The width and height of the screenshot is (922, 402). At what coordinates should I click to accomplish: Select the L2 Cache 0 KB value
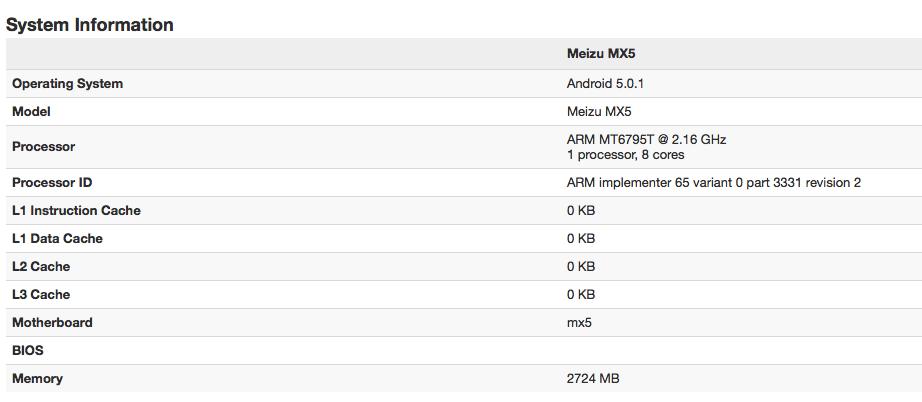[581, 267]
